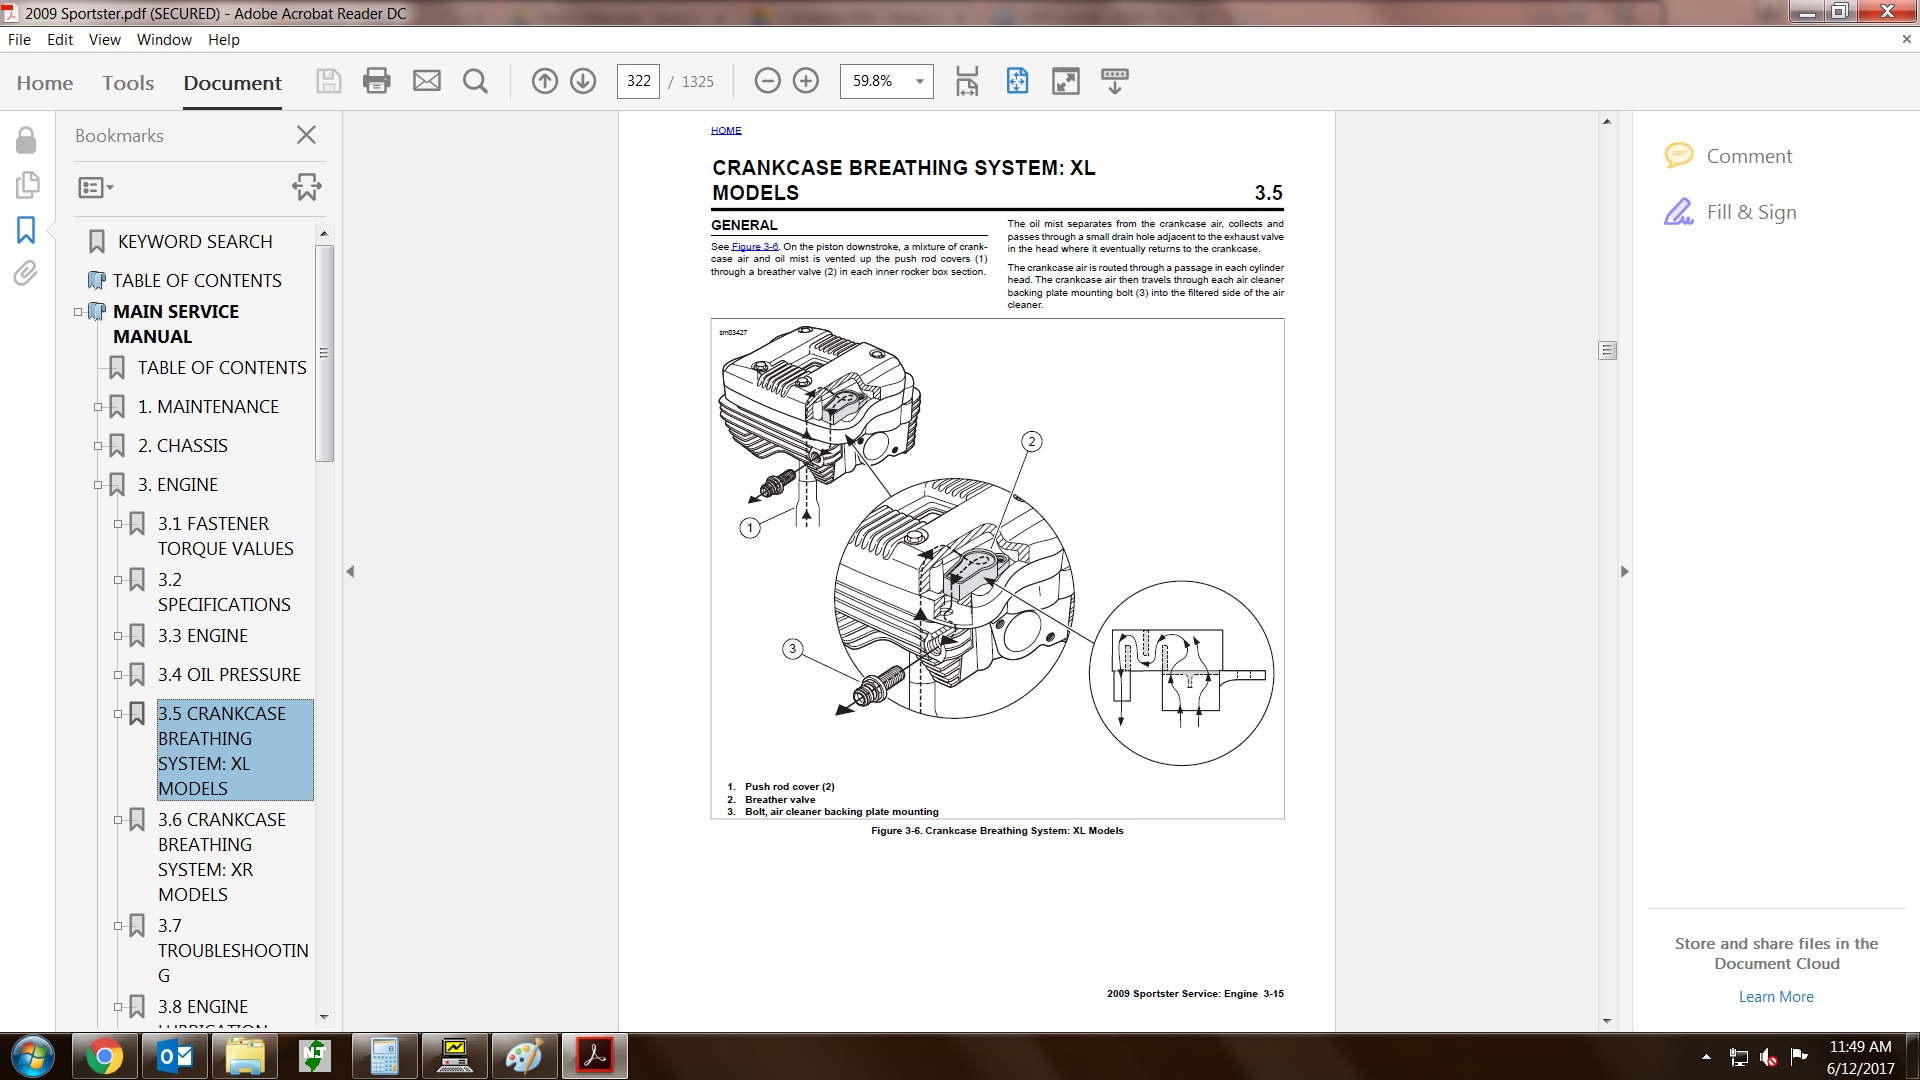Open the Attachments paperclip panel
This screenshot has width=1920, height=1080.
pos(26,273)
